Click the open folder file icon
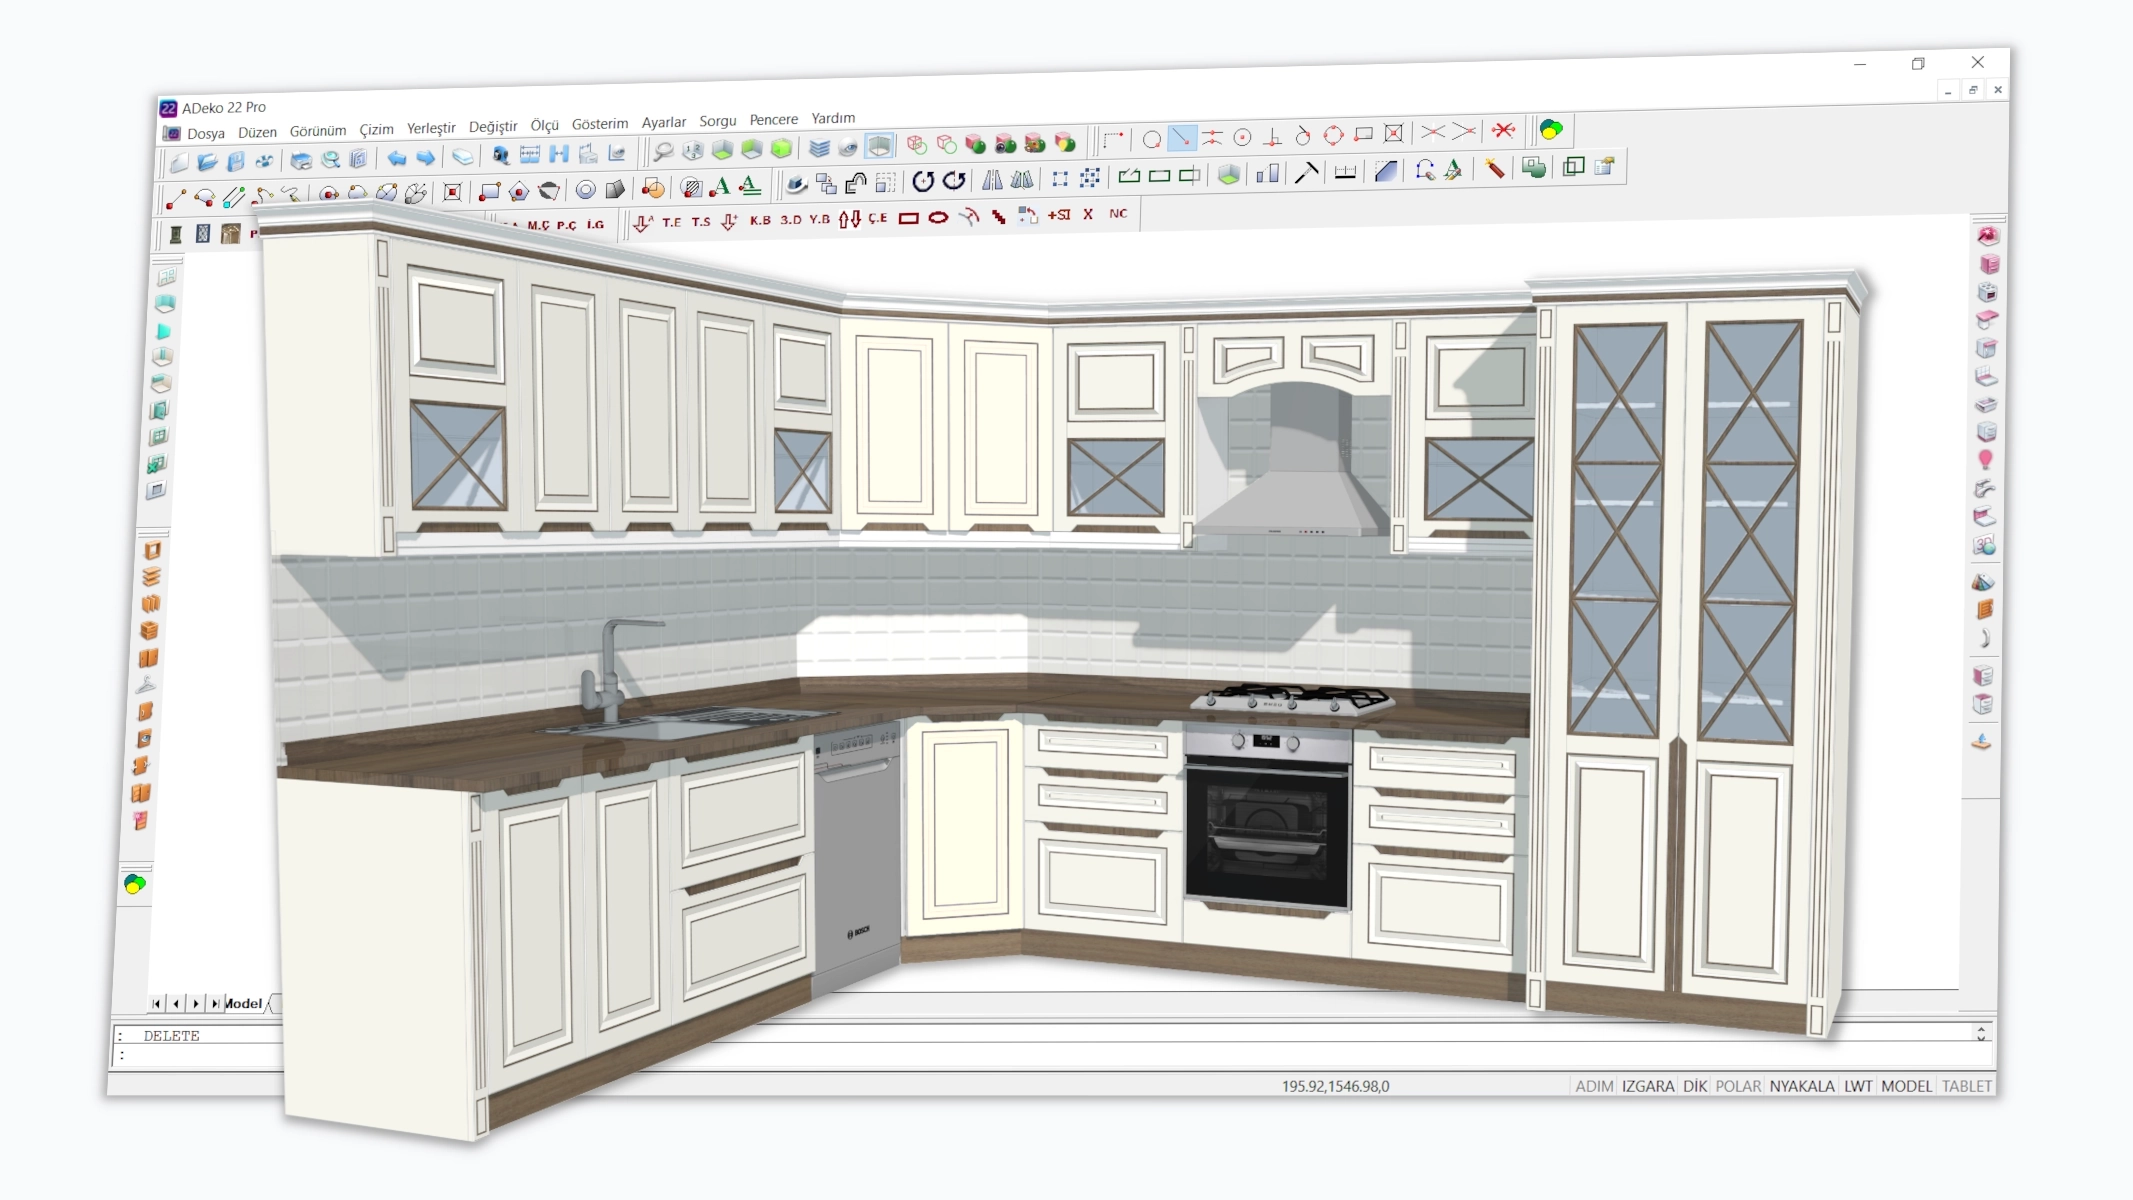2133x1200 pixels. (x=207, y=162)
